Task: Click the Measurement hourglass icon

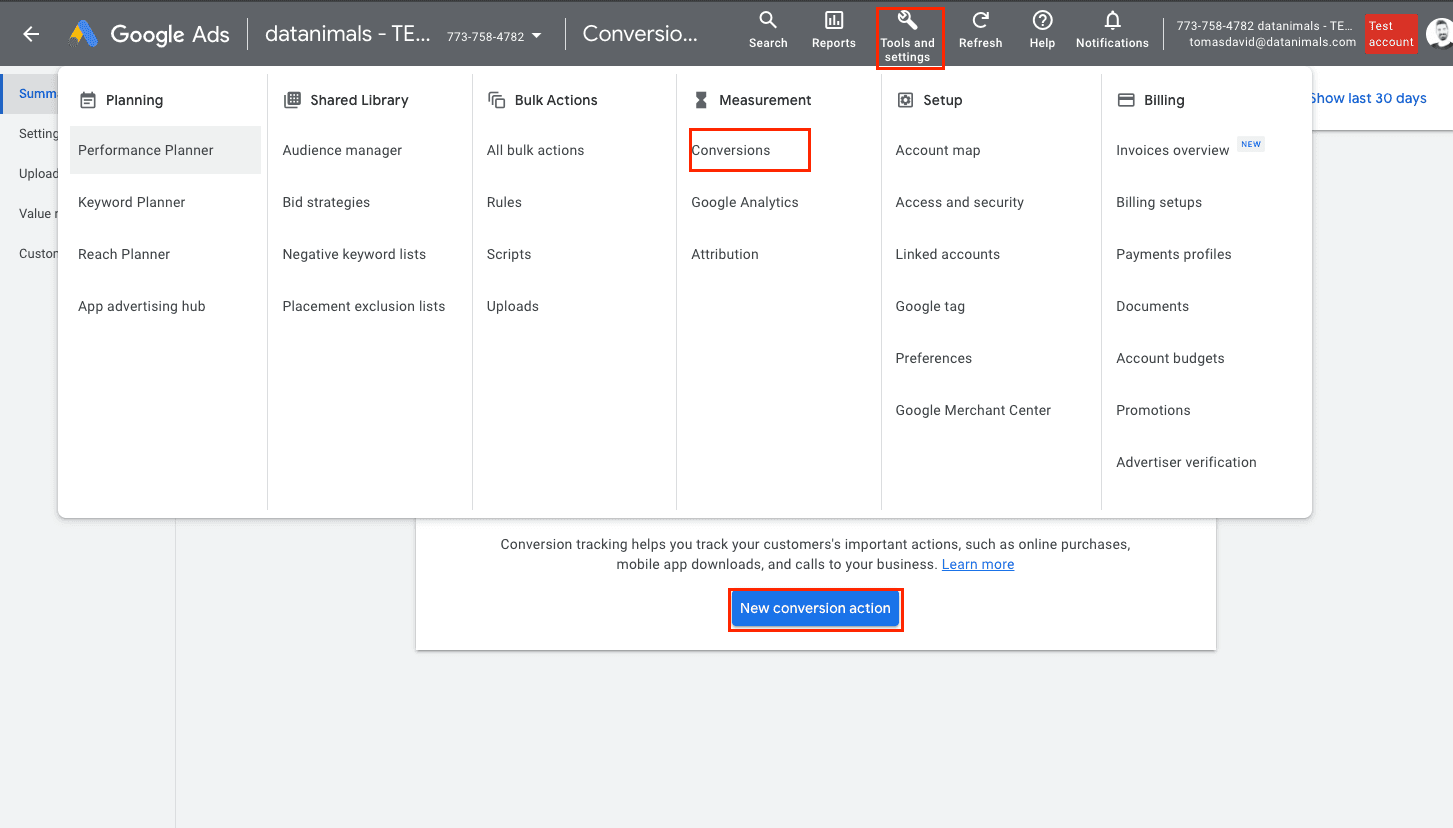Action: pos(701,100)
